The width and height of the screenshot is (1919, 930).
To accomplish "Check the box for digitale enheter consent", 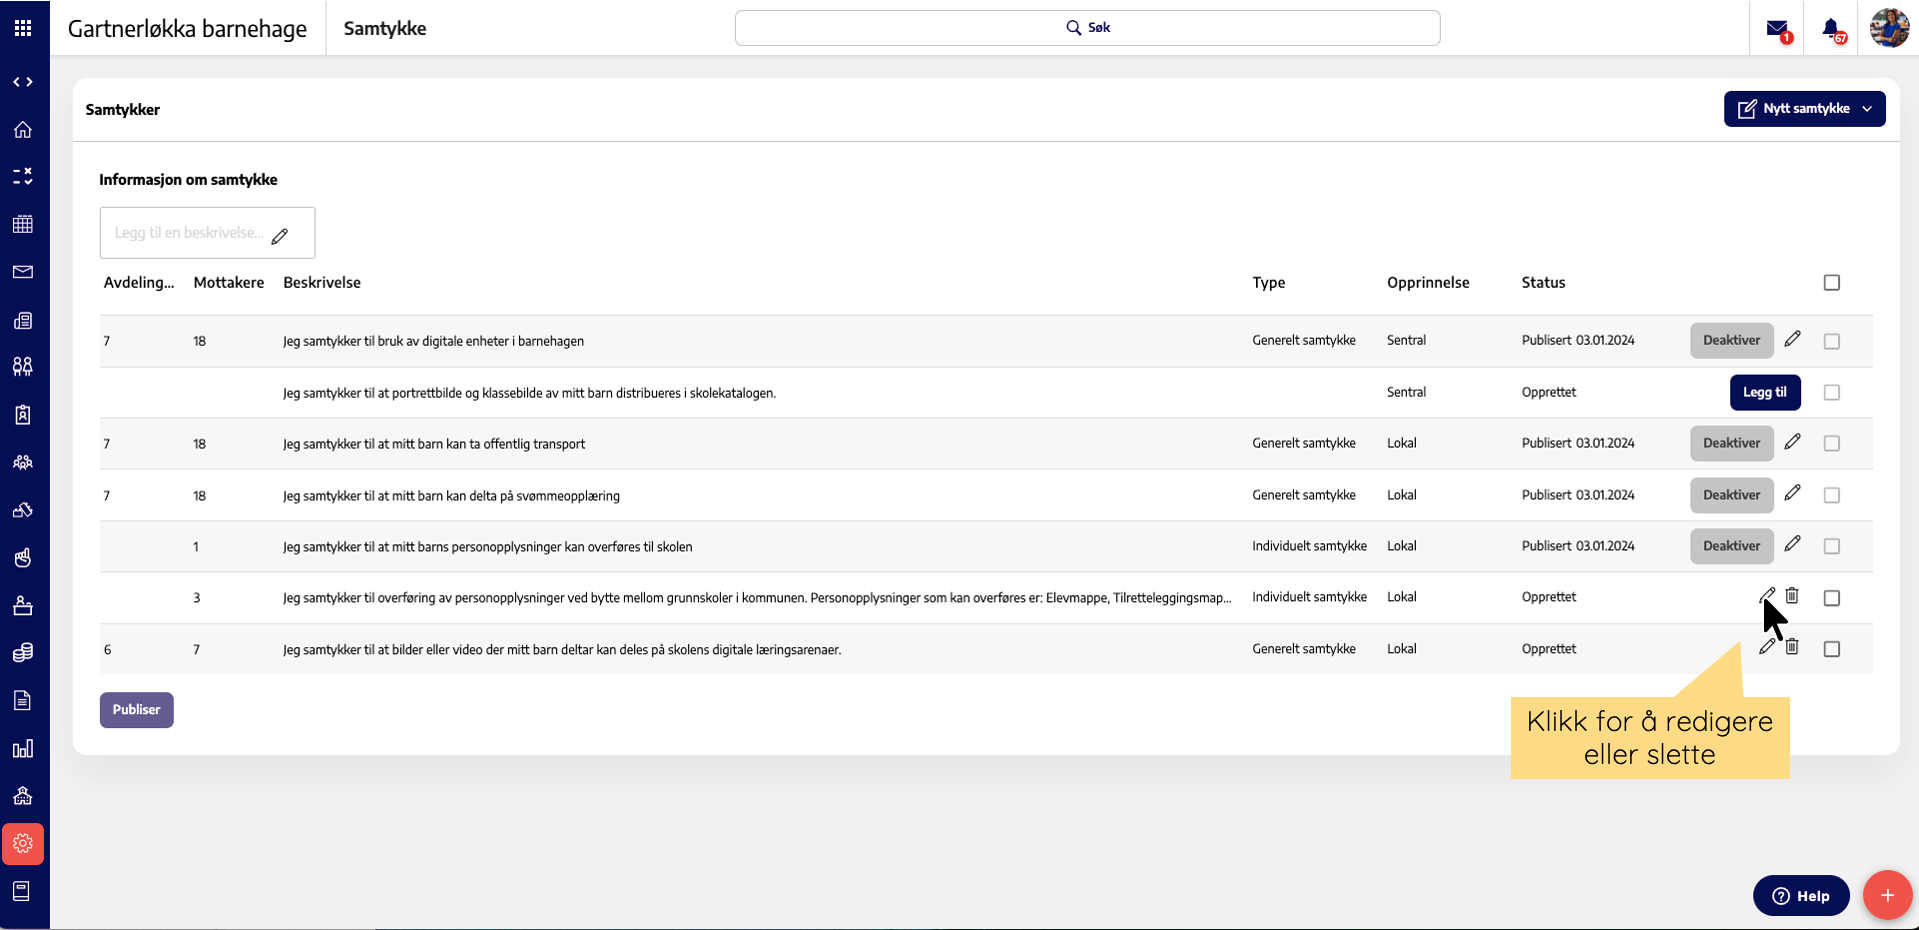I will click(1831, 341).
